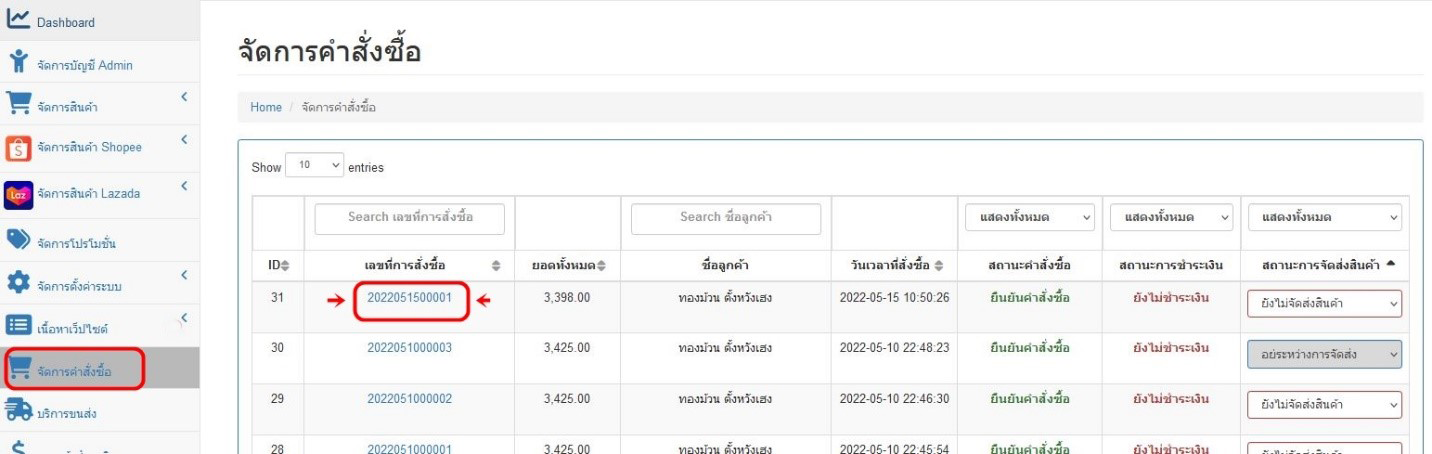The image size is (1432, 454).
Task: Expand the จัดการสินค้า submenu chevron
Action: 185,97
